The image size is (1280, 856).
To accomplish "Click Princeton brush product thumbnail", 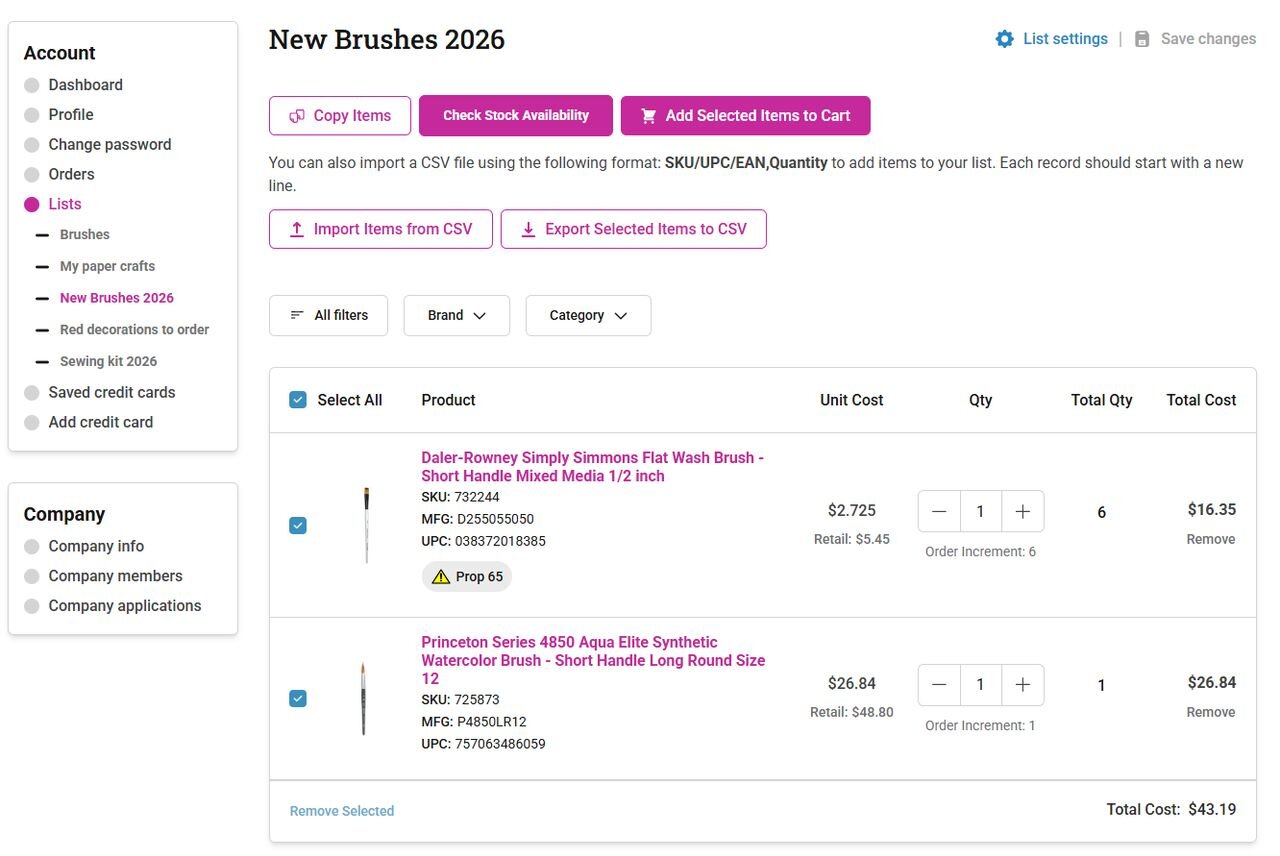I will tap(363, 698).
